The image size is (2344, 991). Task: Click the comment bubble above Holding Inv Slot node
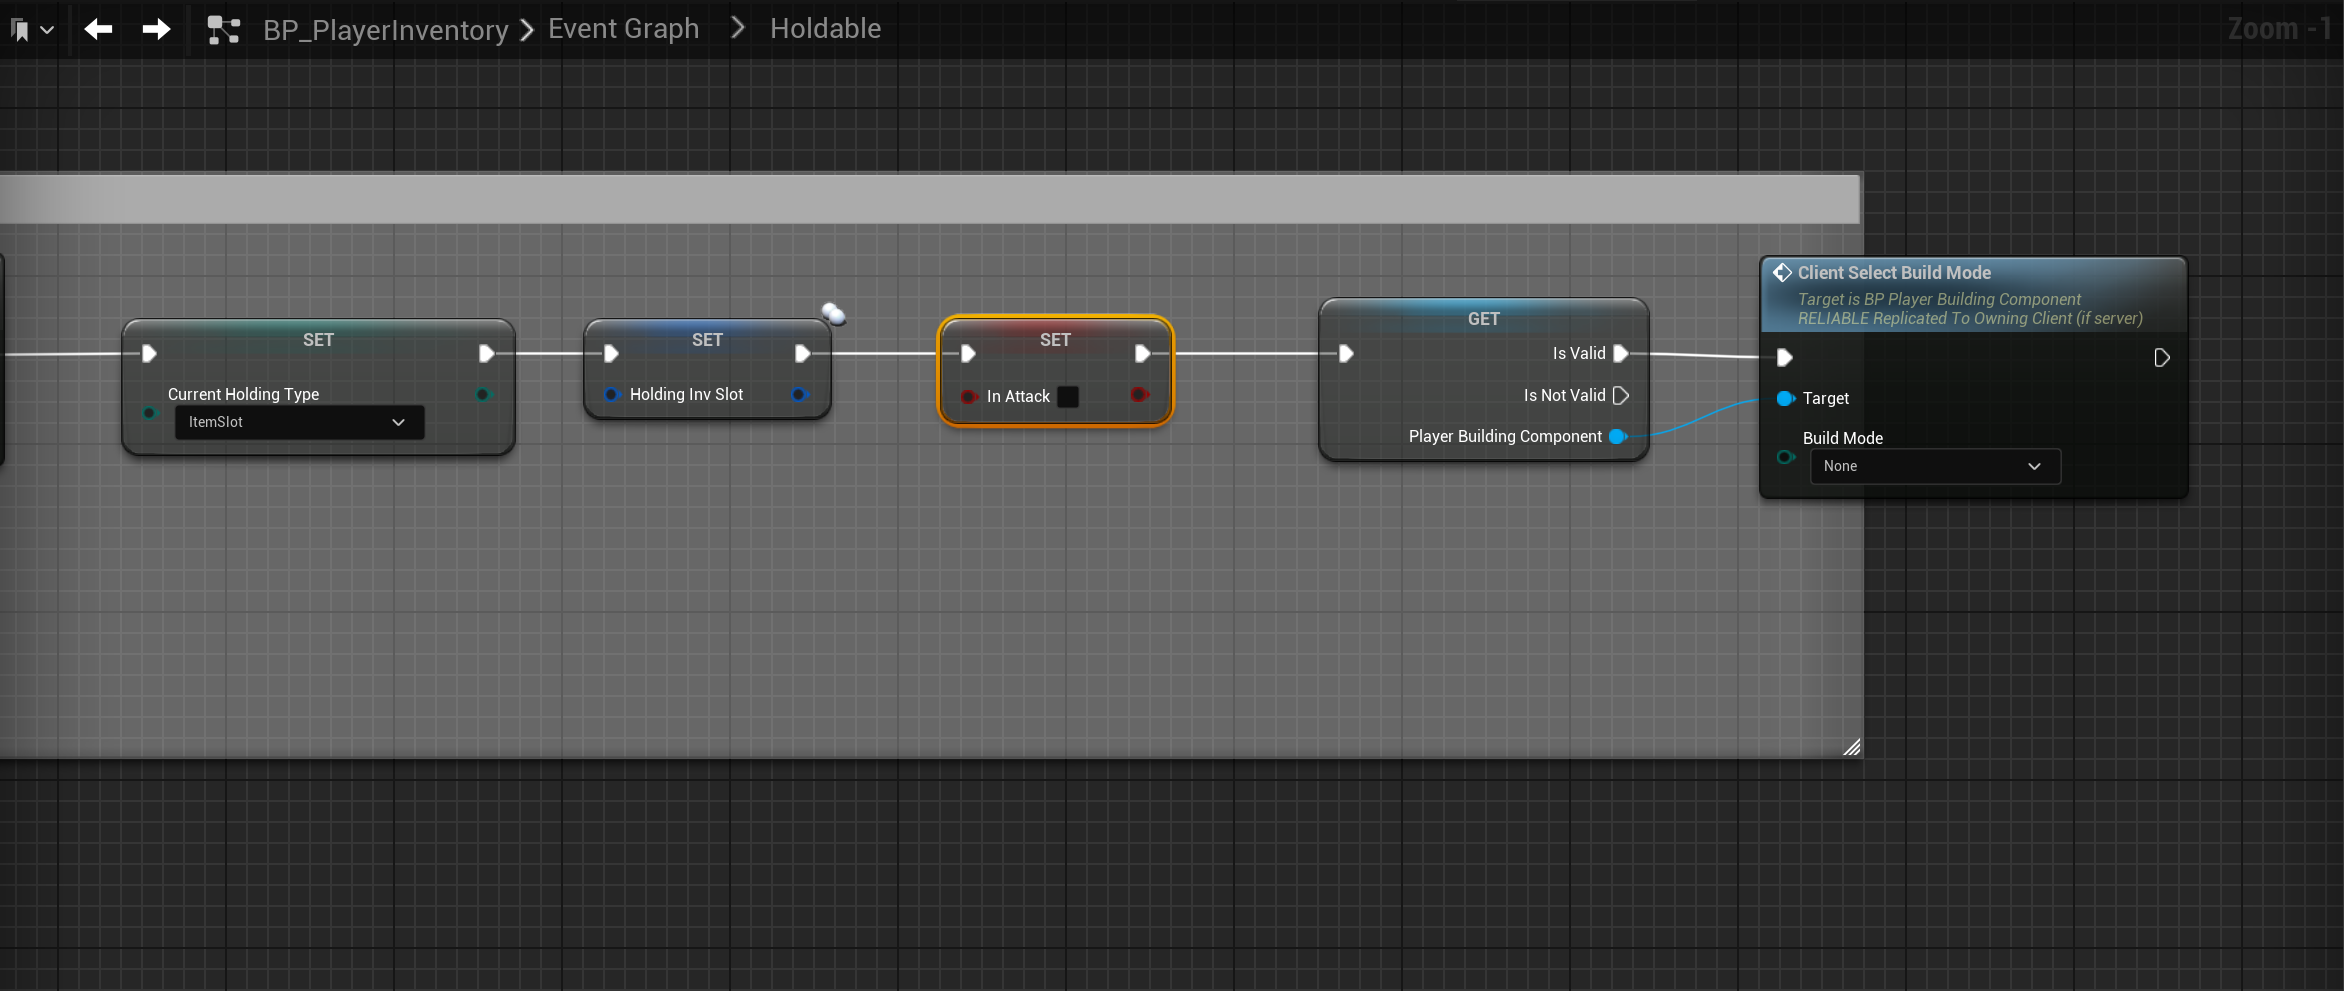833,314
